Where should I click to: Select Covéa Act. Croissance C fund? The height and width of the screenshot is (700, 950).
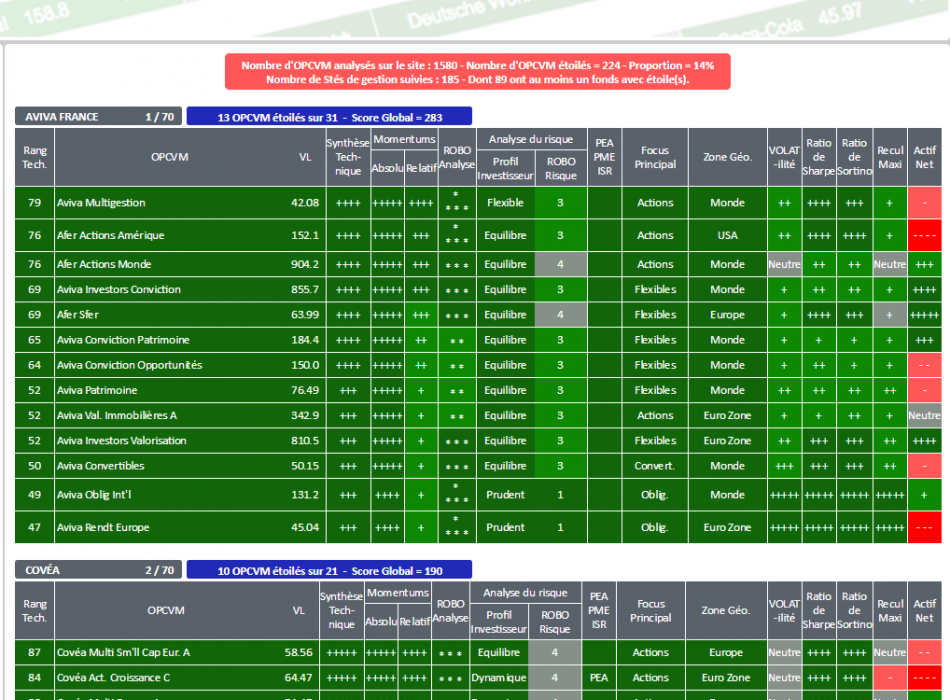point(113,678)
